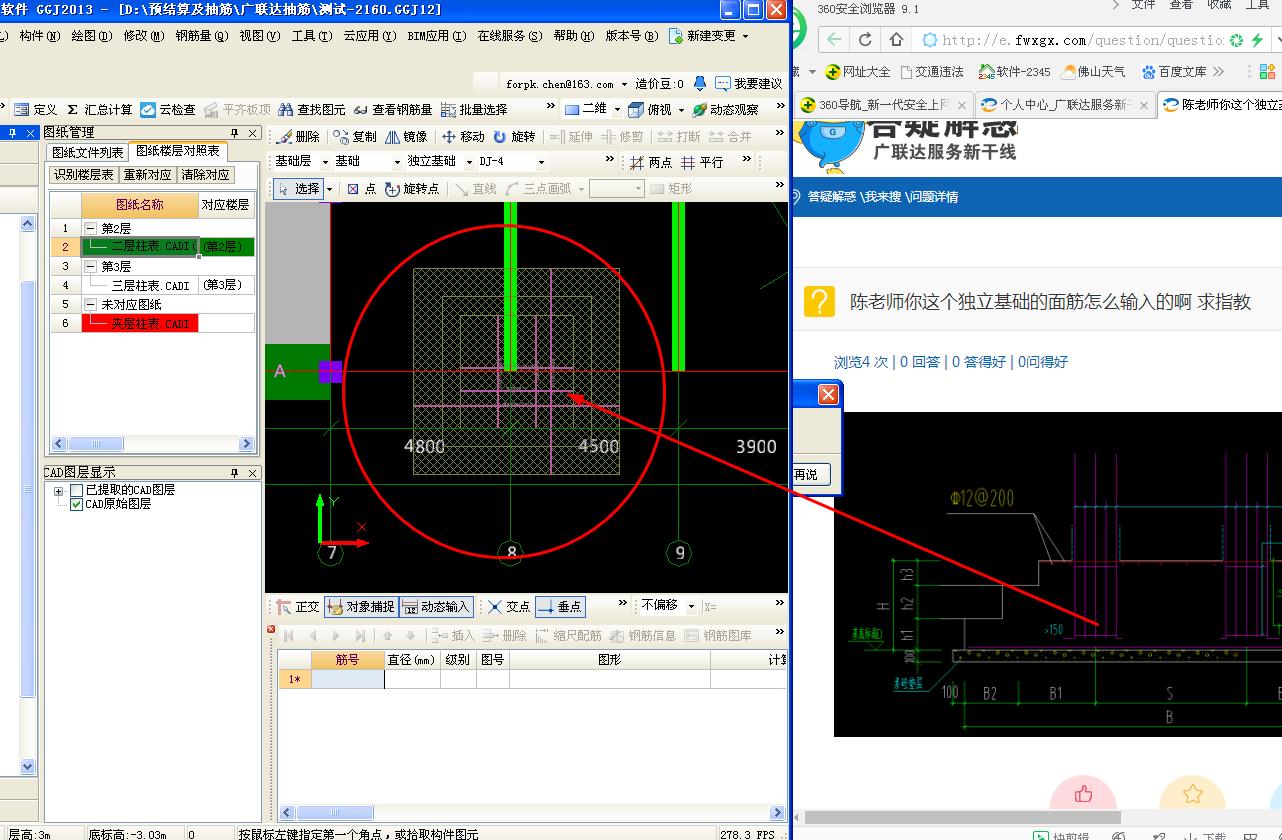Open the 基础 component type dropdown
Image resolution: width=1282 pixels, height=840 pixels.
(396, 162)
